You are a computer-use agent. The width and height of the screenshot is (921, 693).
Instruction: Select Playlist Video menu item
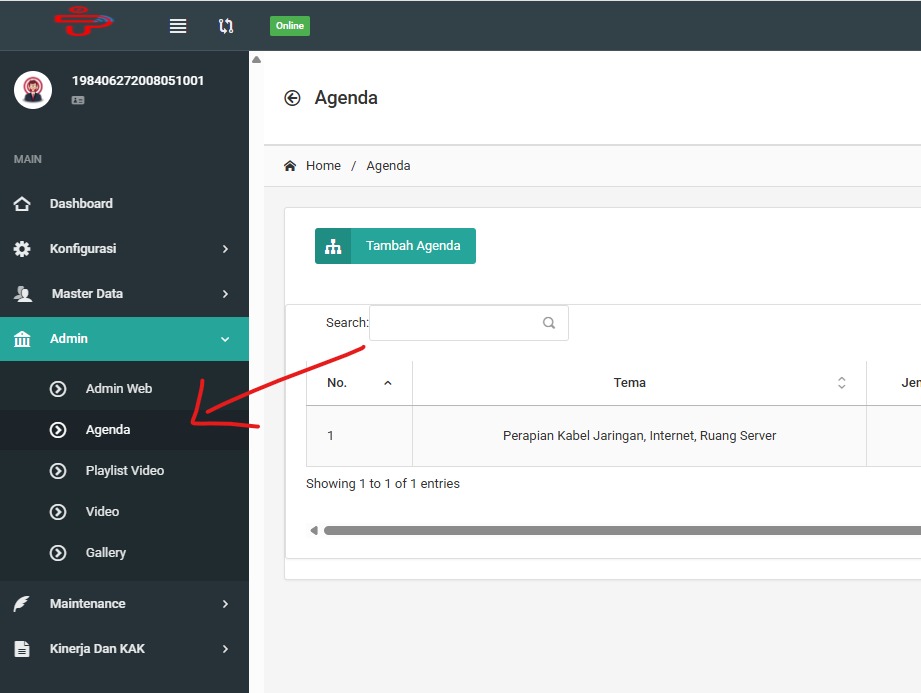(124, 471)
